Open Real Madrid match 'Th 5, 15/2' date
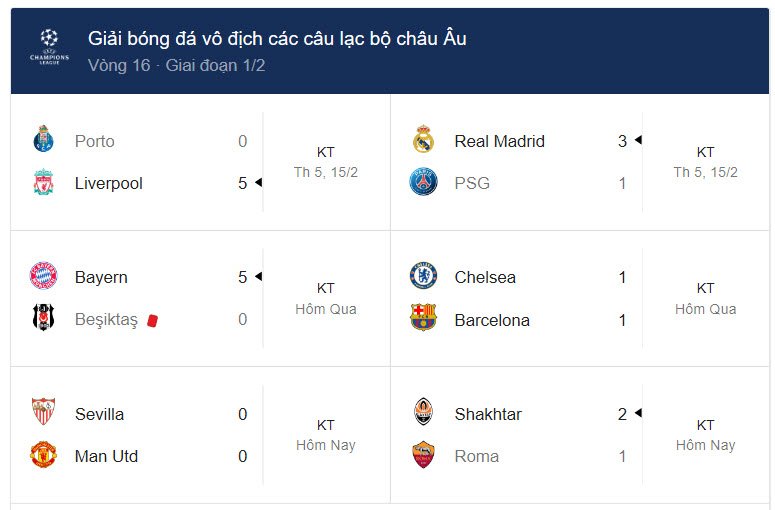The height and width of the screenshot is (510, 775). click(x=705, y=172)
